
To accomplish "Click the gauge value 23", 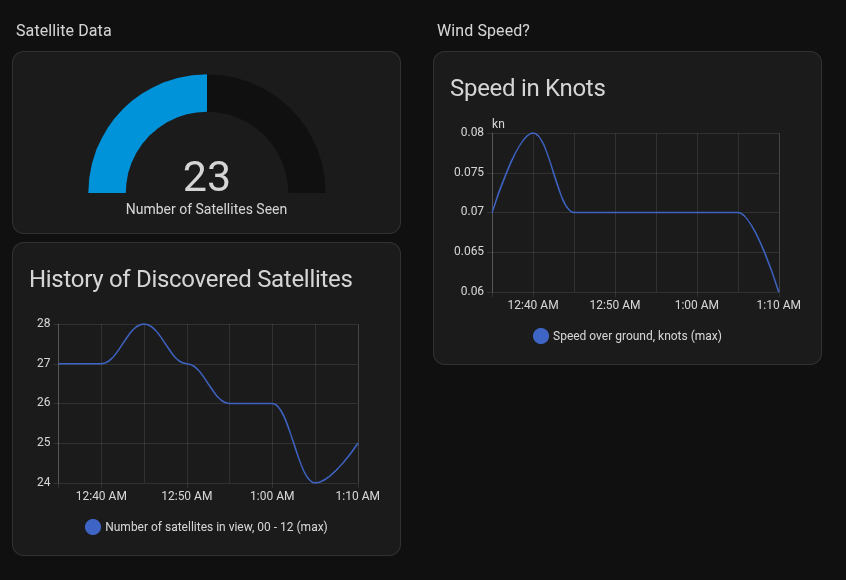I will [207, 177].
